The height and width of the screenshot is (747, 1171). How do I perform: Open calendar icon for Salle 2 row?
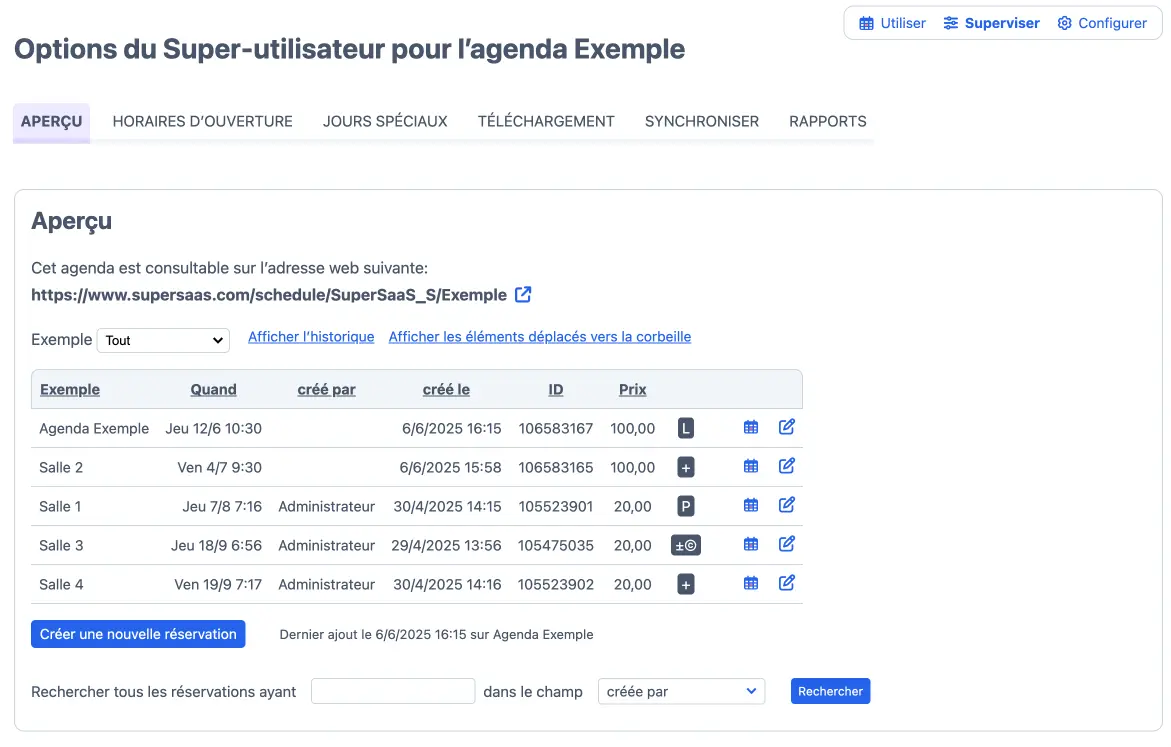(751, 466)
